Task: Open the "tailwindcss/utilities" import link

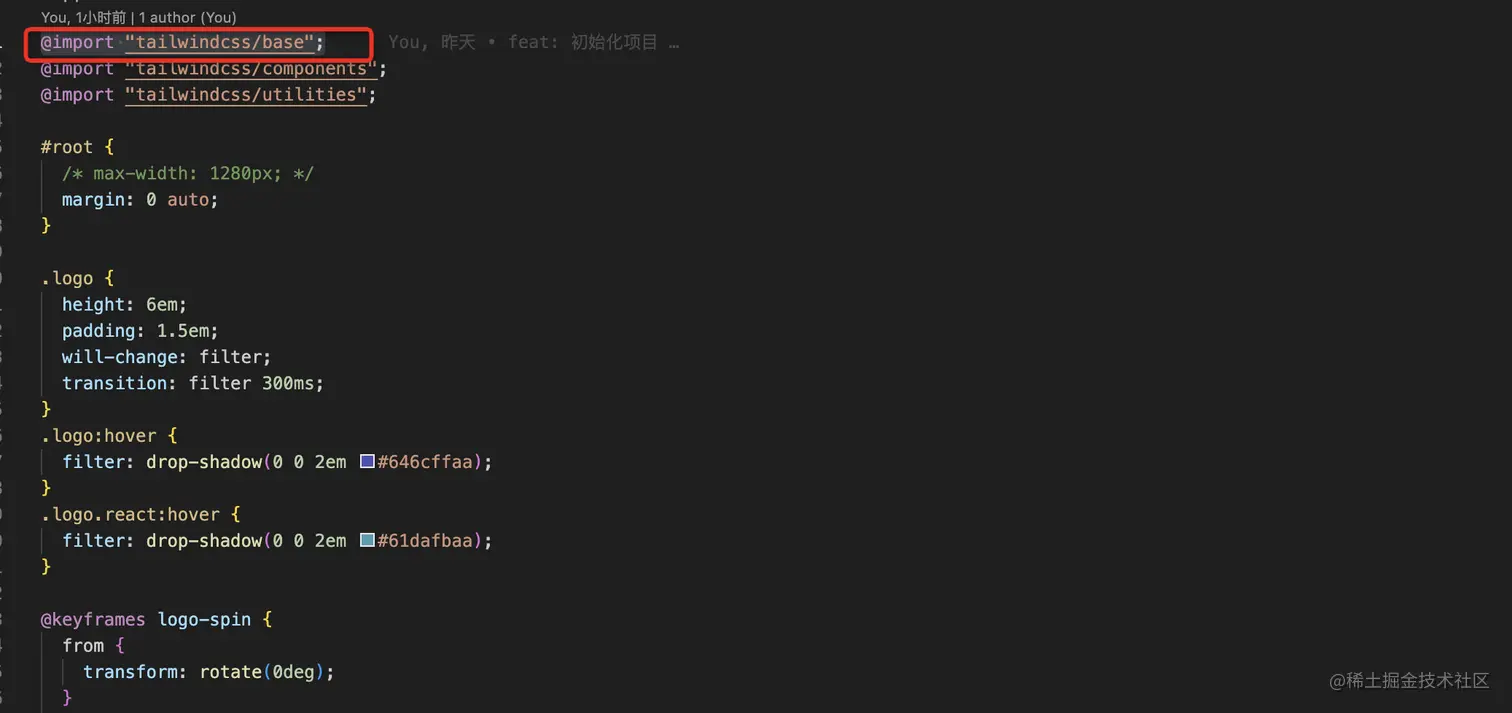Action: (246, 95)
